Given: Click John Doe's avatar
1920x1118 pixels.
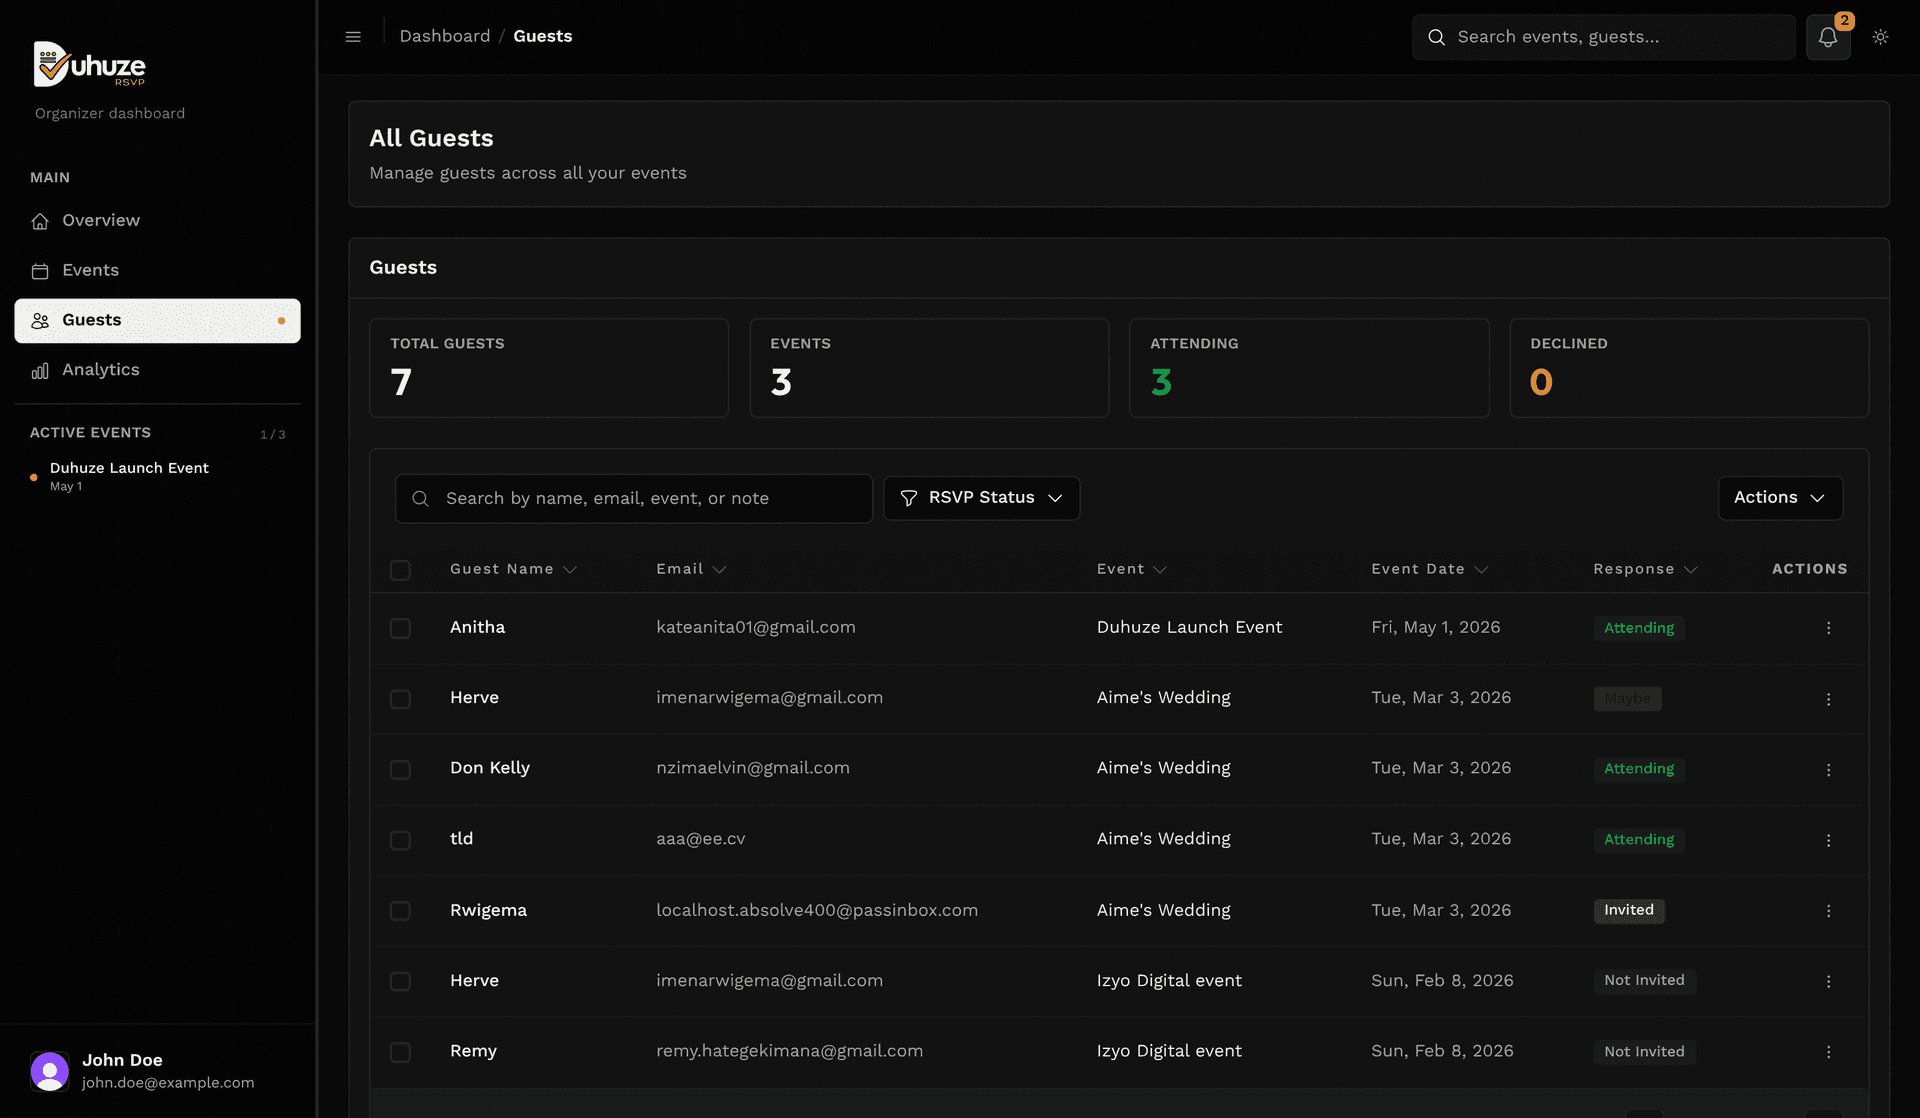Looking at the screenshot, I should [49, 1071].
